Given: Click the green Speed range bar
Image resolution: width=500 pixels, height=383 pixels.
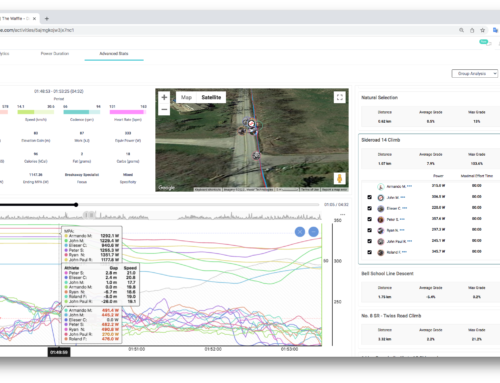Looking at the screenshot, I should (x=36, y=112).
